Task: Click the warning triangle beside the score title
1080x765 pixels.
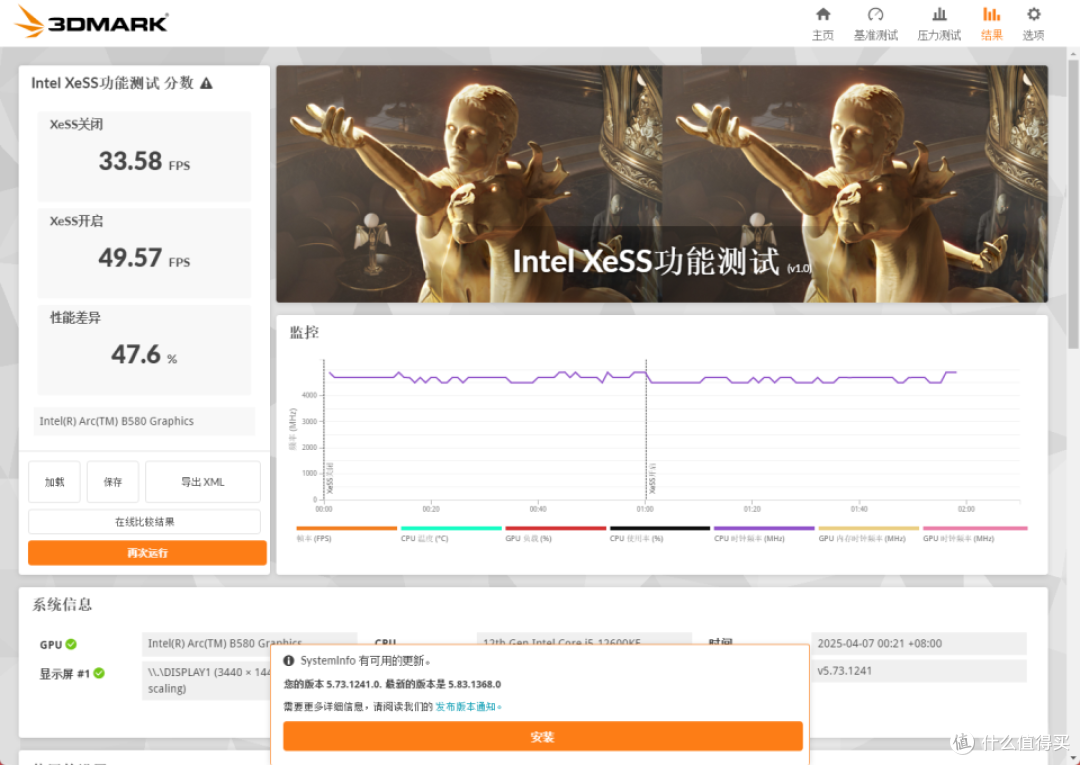Action: (206, 83)
